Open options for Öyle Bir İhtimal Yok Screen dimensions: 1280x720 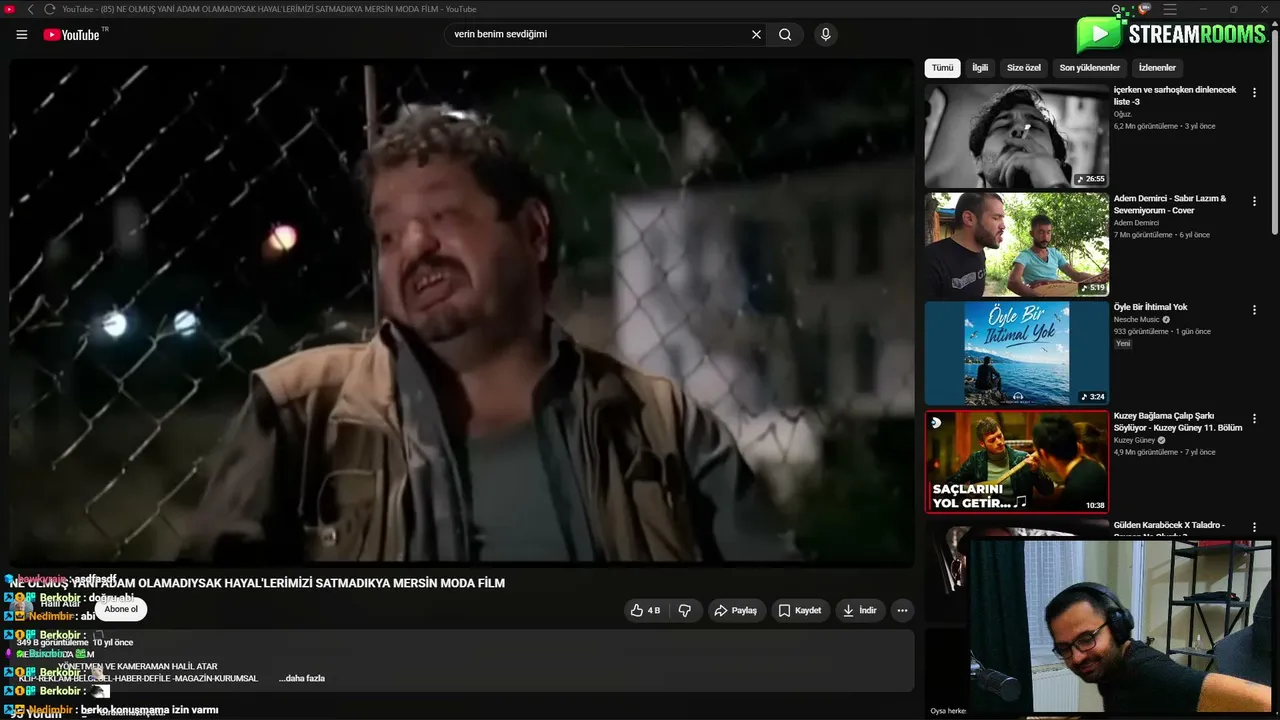(1254, 310)
